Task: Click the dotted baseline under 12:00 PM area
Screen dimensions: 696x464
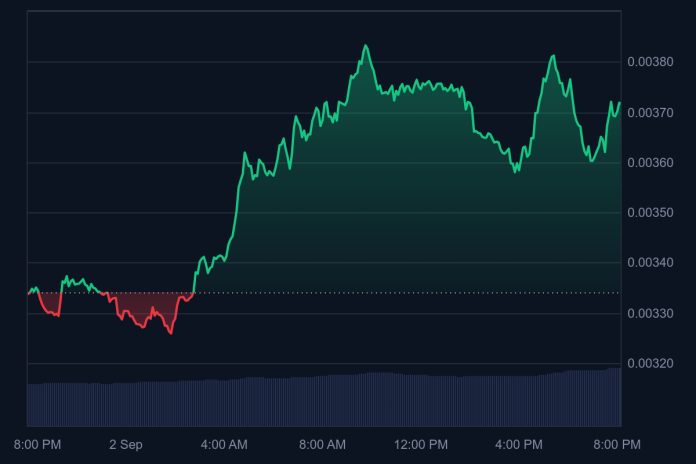Action: 420,293
